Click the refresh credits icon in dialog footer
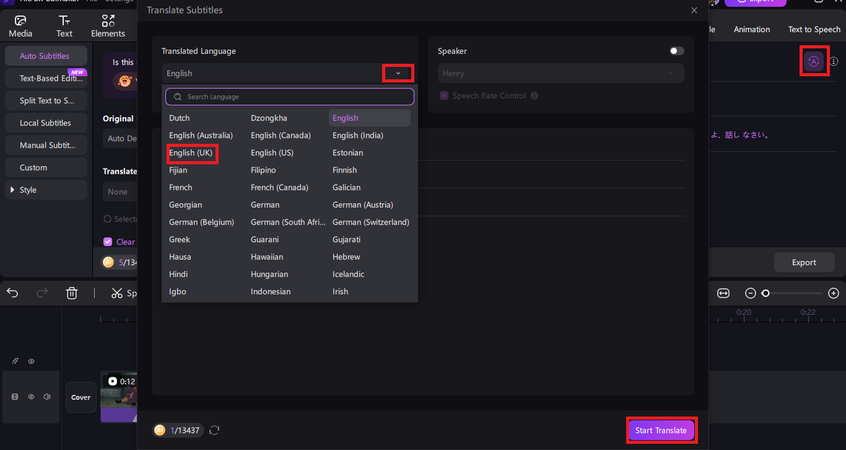The width and height of the screenshot is (846, 450). (x=214, y=430)
